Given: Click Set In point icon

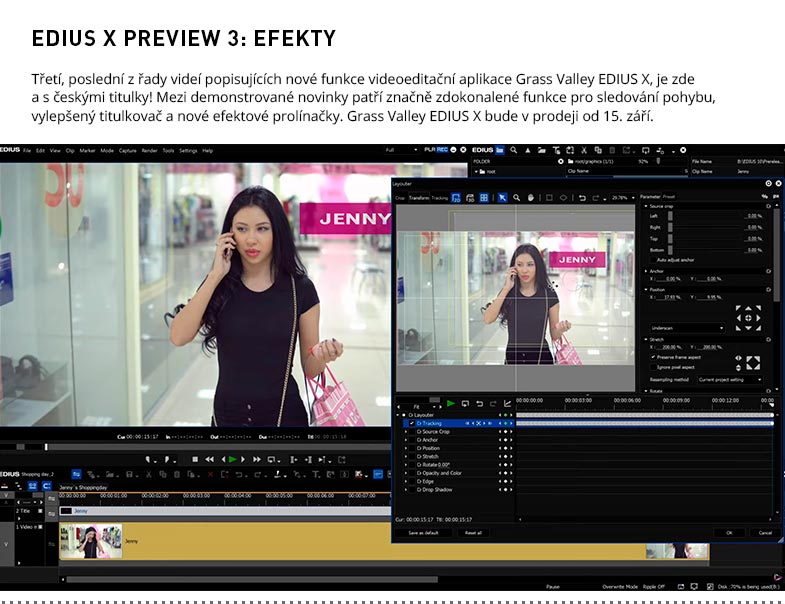Looking at the screenshot, I should tap(149, 459).
